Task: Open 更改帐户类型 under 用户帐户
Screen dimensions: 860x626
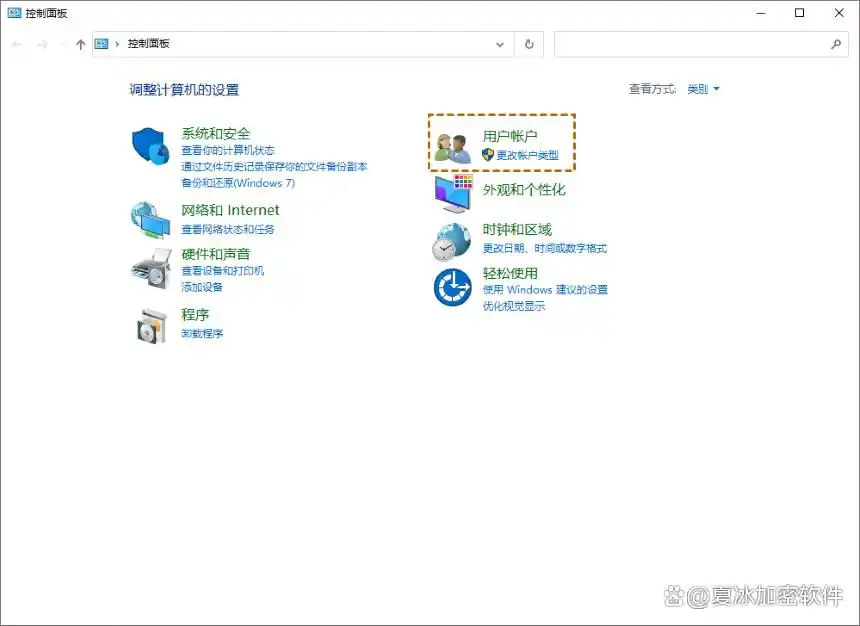Action: (527, 153)
